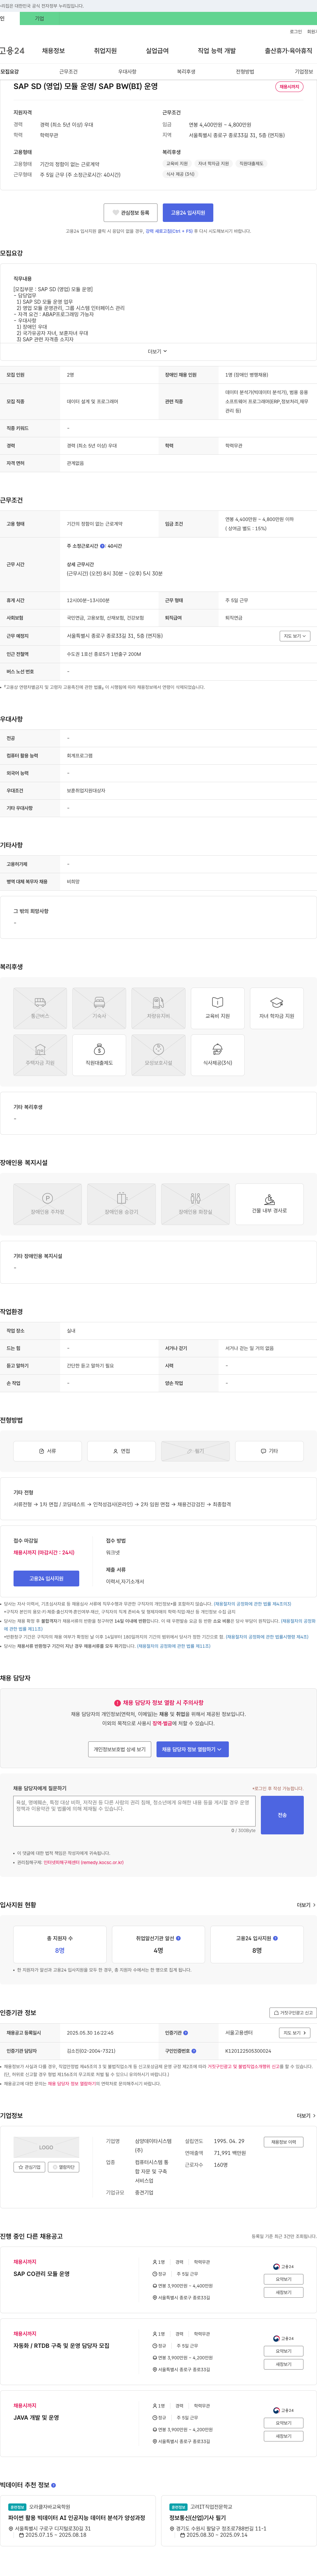Open the 정보통신산업기사 필기 recommended course
This screenshot has height=2576, width=317.
pyautogui.click(x=197, y=2518)
